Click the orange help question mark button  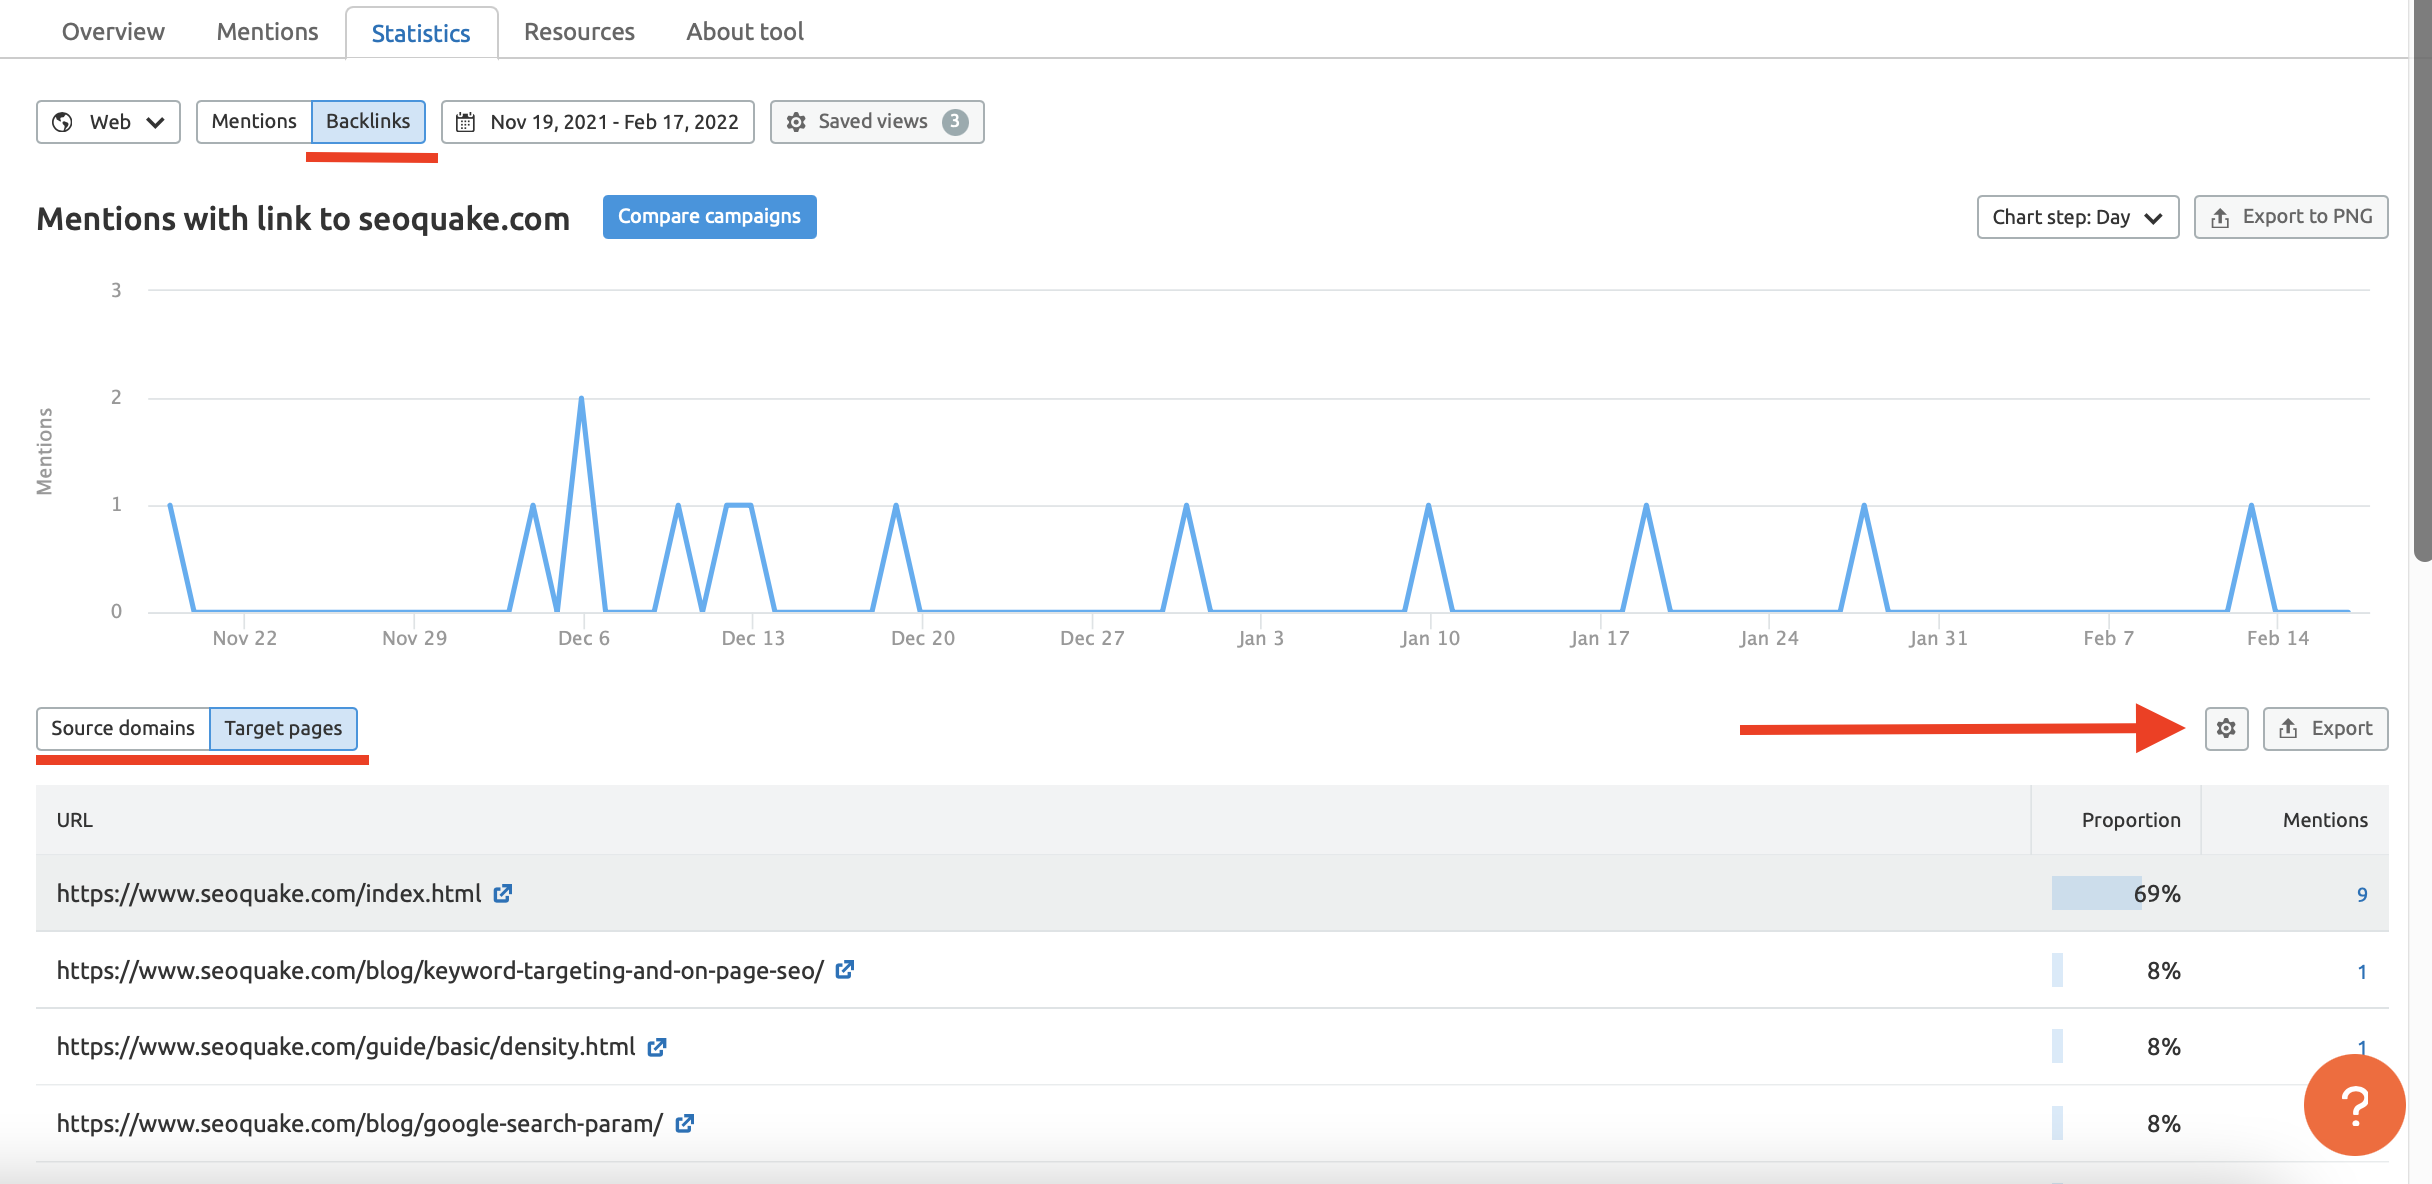pyautogui.click(x=2354, y=1105)
